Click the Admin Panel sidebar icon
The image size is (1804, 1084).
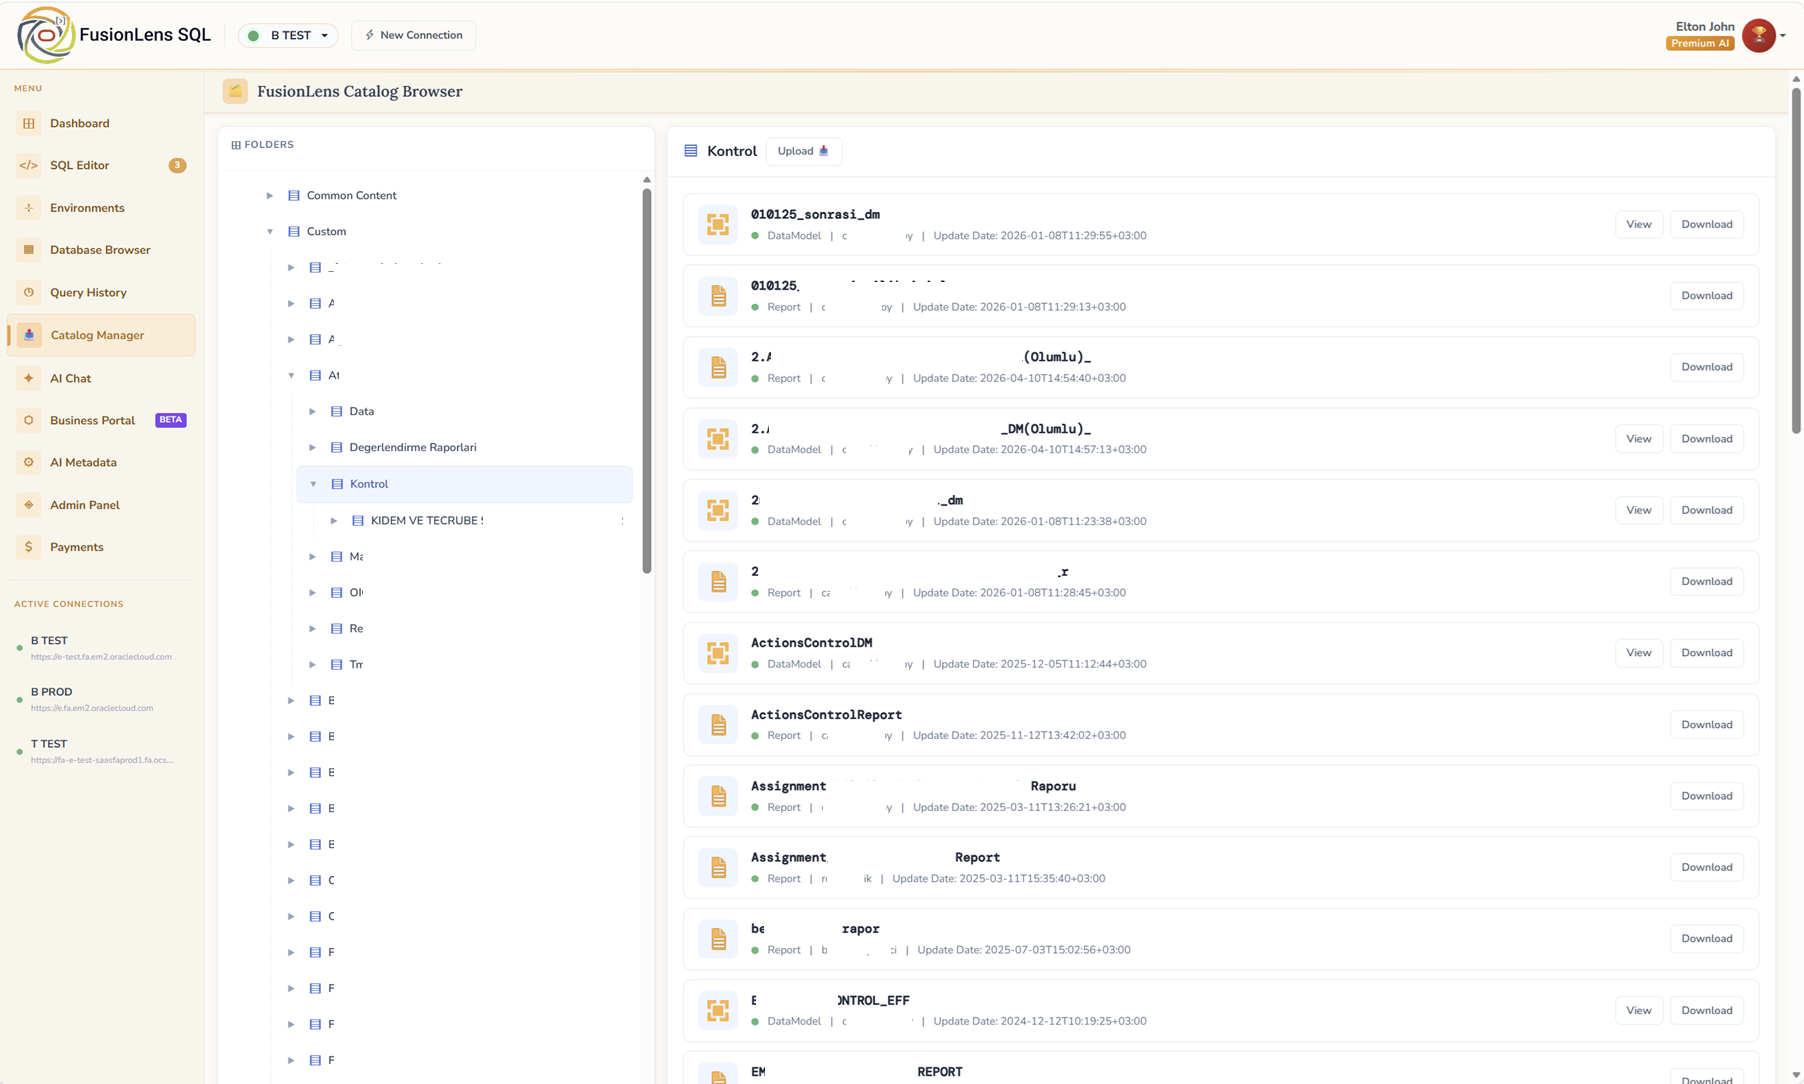pyautogui.click(x=29, y=505)
